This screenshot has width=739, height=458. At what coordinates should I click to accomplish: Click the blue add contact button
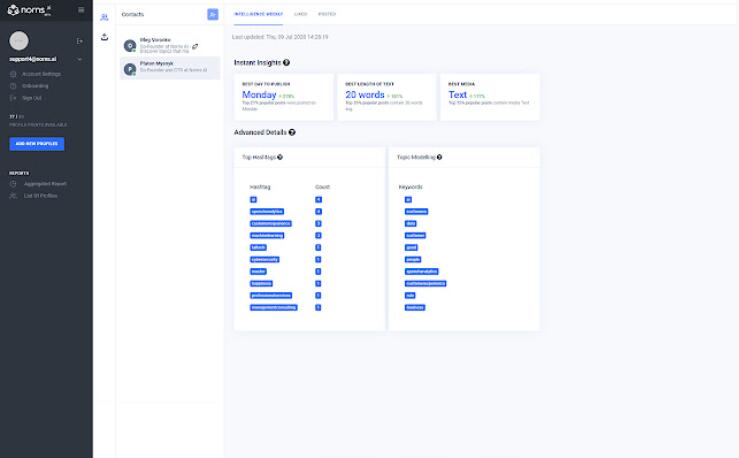tap(213, 15)
